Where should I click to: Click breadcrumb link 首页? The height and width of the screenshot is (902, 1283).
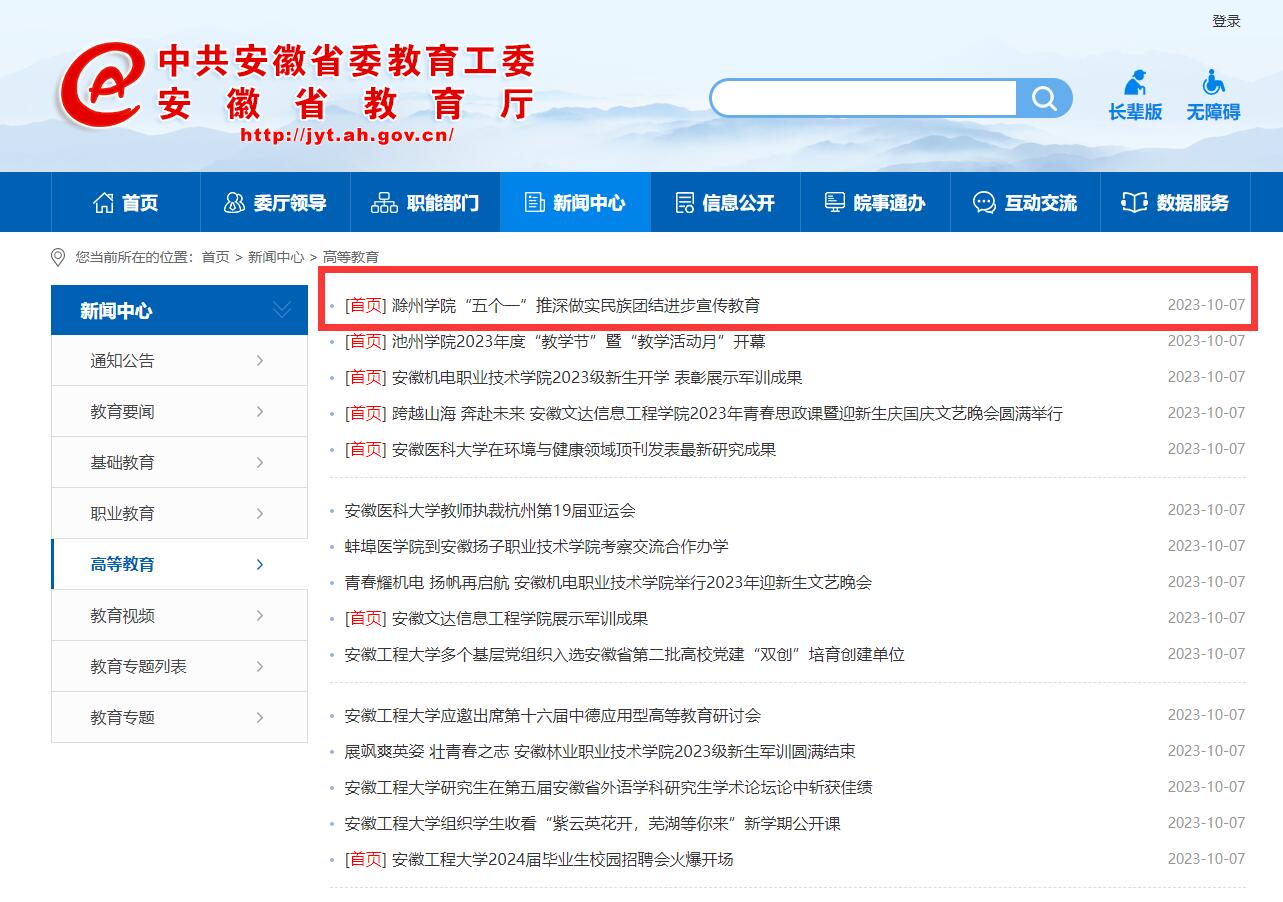coord(215,257)
